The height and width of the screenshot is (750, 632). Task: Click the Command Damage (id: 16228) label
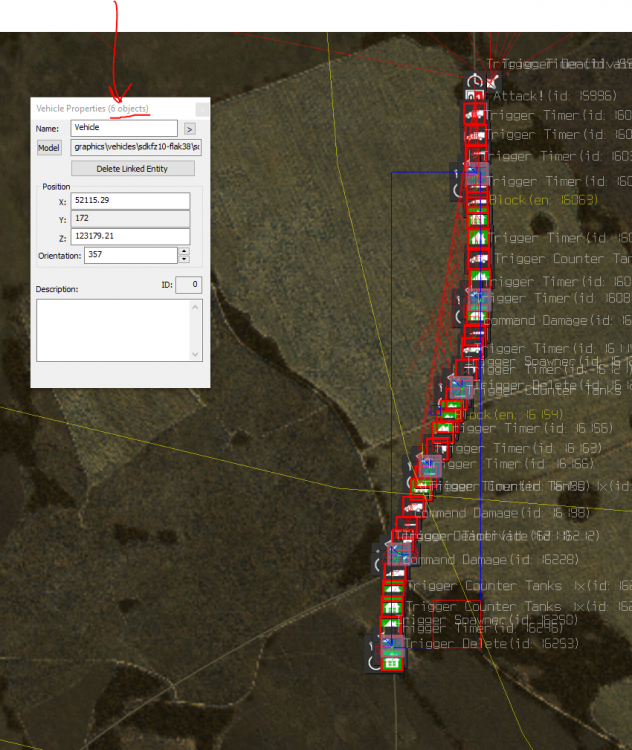tap(492, 560)
